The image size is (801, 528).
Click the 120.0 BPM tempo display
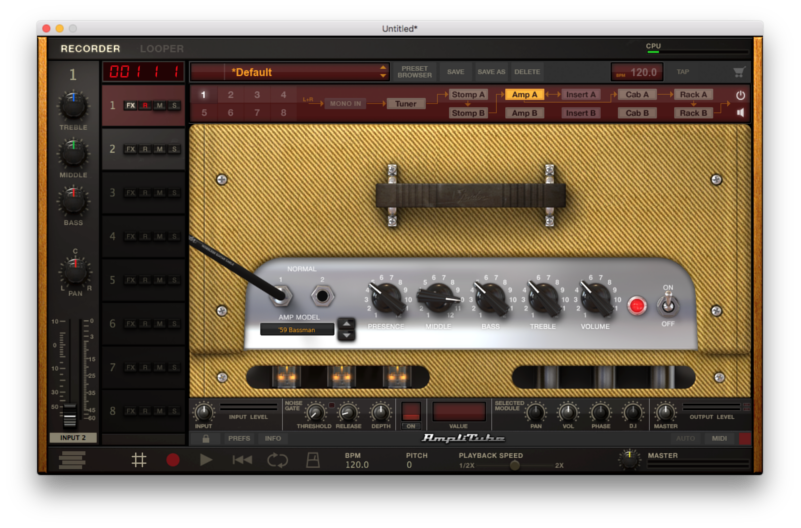637,72
